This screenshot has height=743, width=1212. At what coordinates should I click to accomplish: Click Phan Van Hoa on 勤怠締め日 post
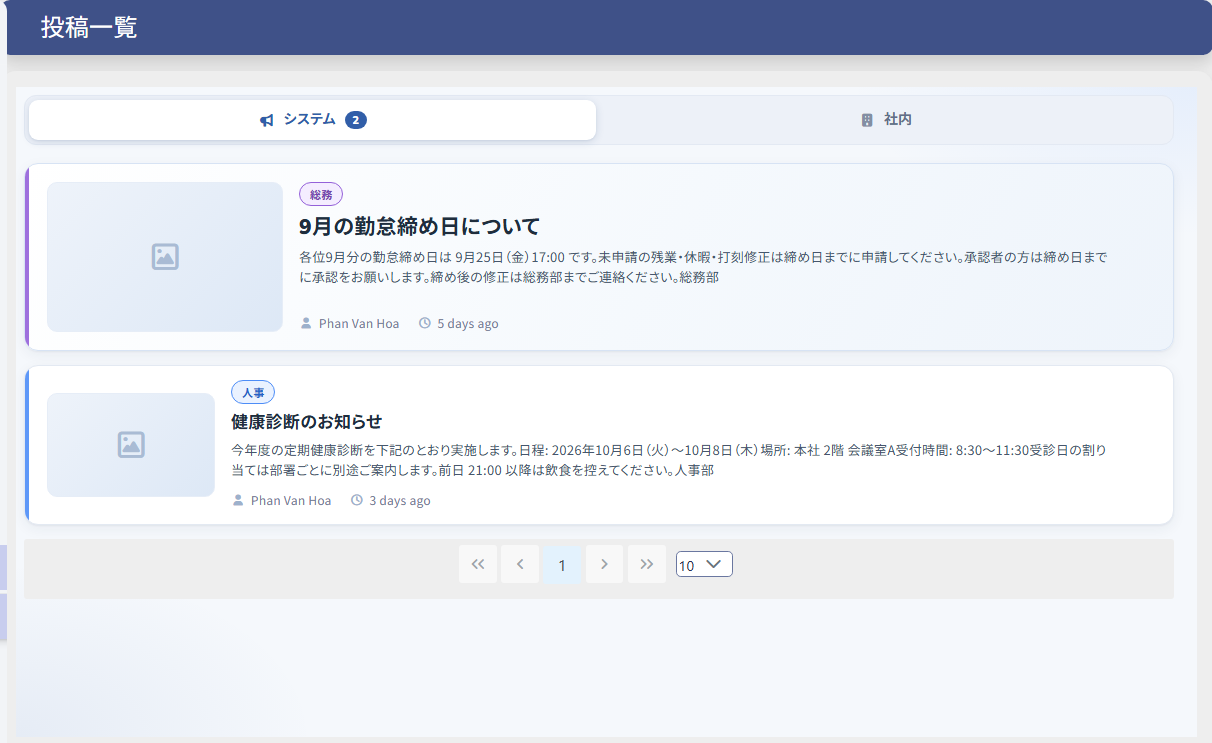pos(359,323)
